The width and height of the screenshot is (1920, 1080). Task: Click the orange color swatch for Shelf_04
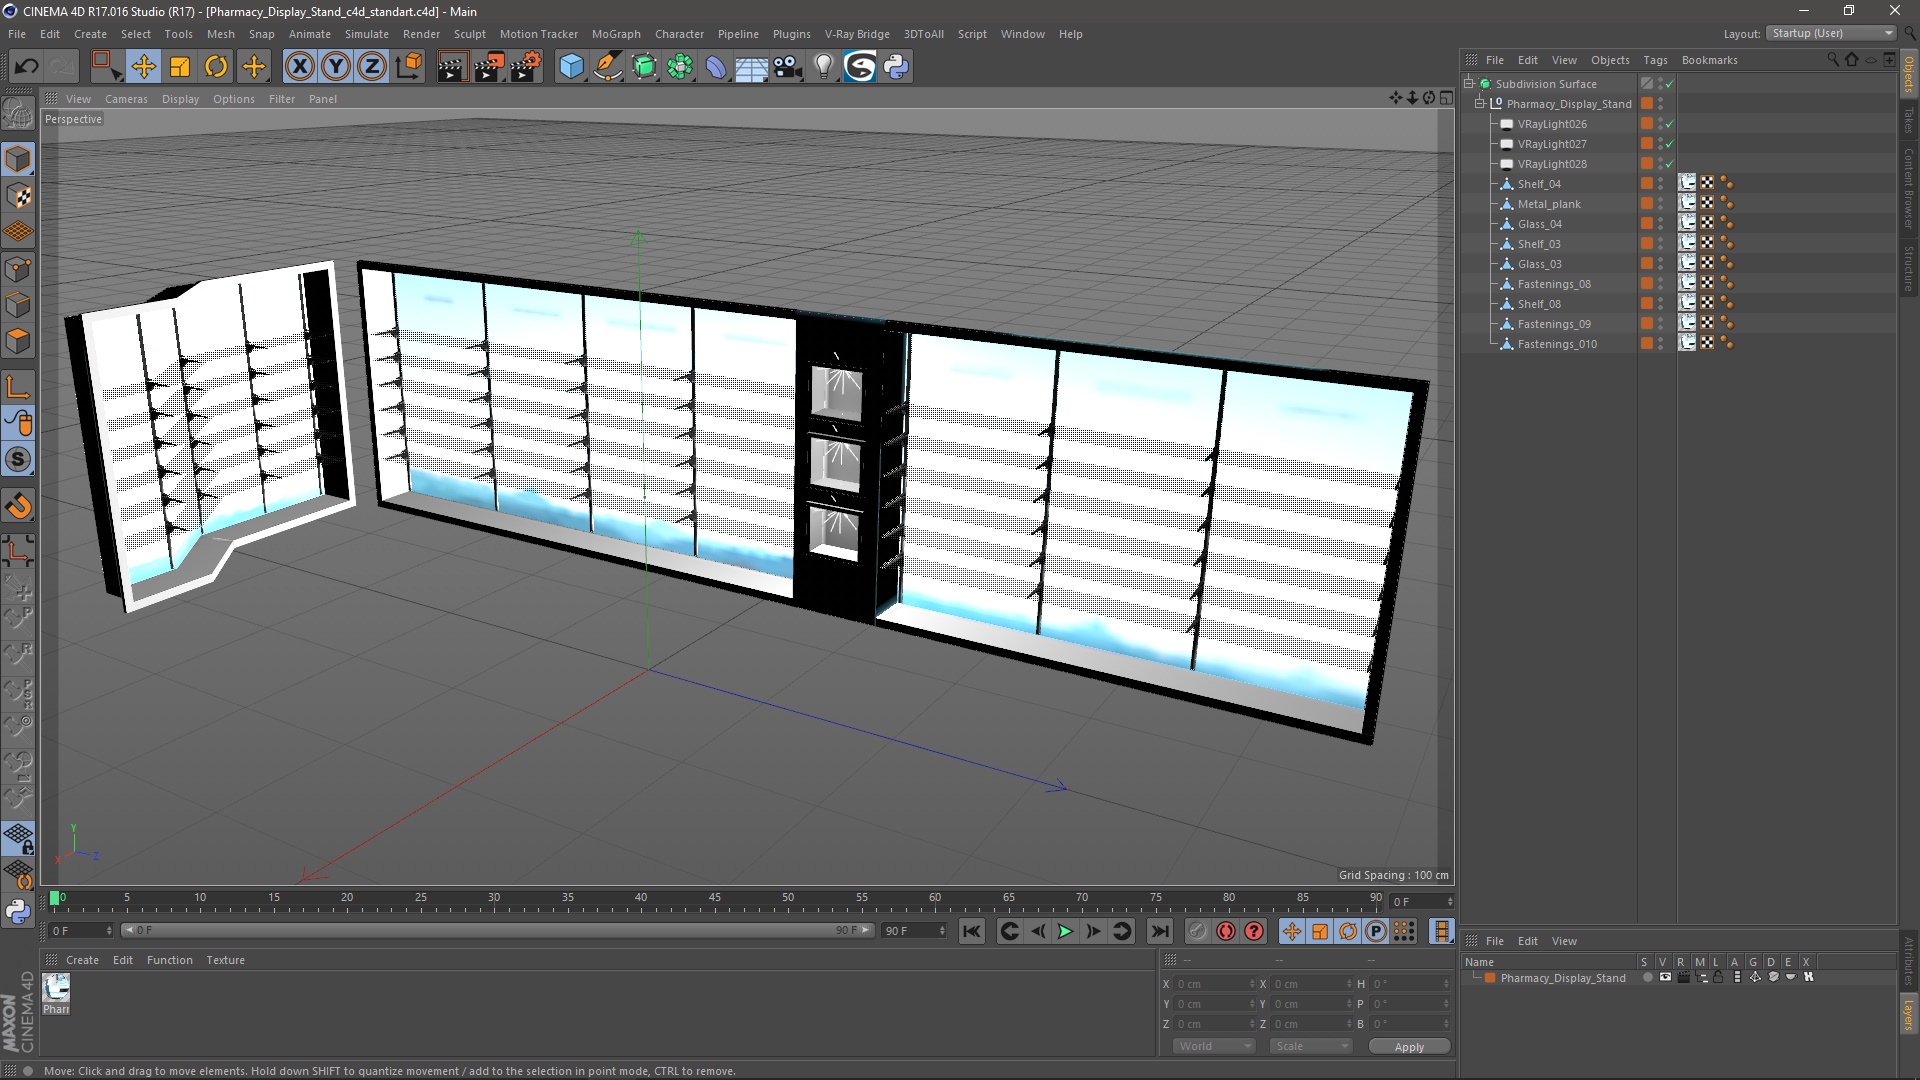1646,183
